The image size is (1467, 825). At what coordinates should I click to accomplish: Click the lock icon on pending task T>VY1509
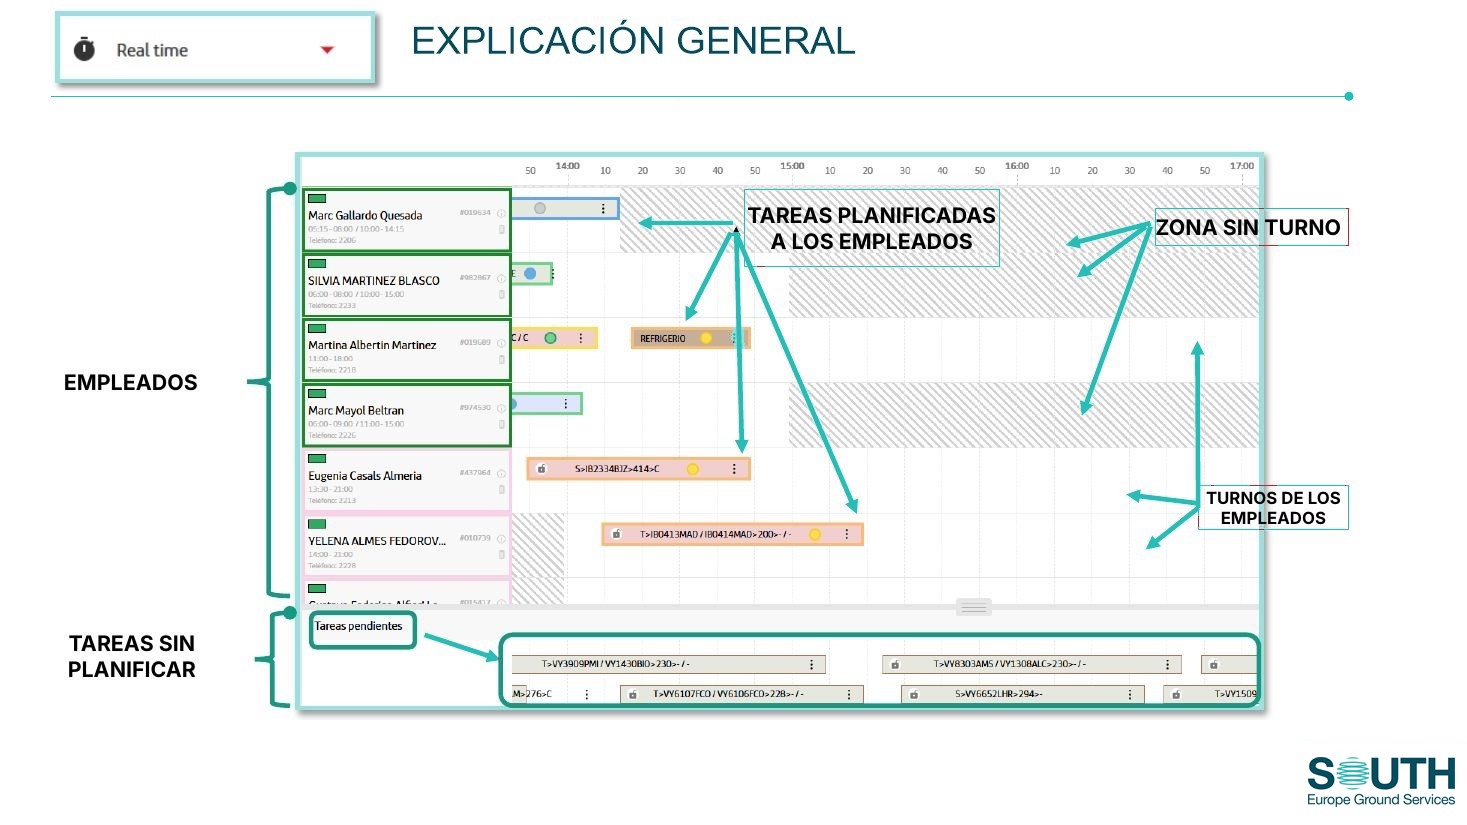(1176, 694)
